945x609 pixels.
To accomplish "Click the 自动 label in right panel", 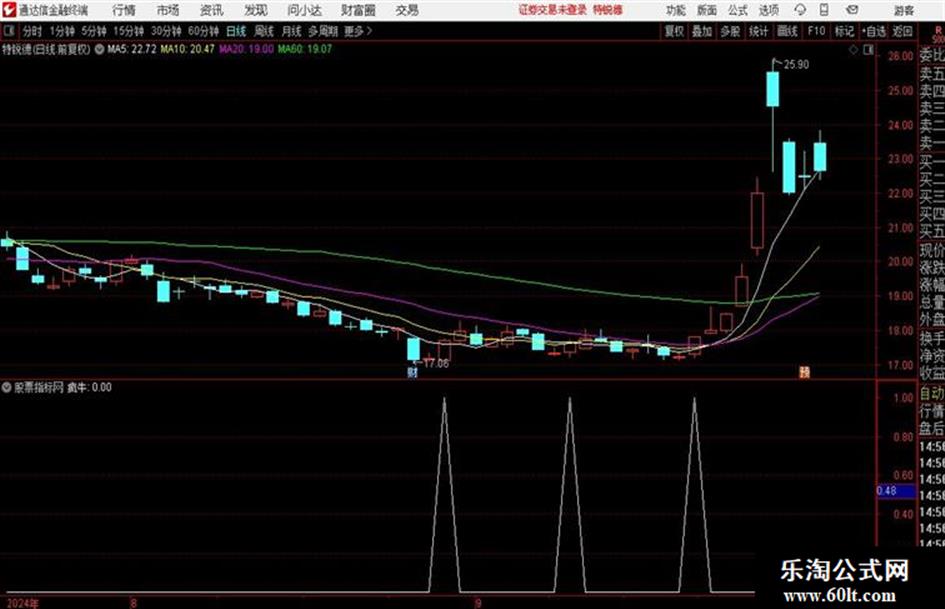I will click(932, 394).
